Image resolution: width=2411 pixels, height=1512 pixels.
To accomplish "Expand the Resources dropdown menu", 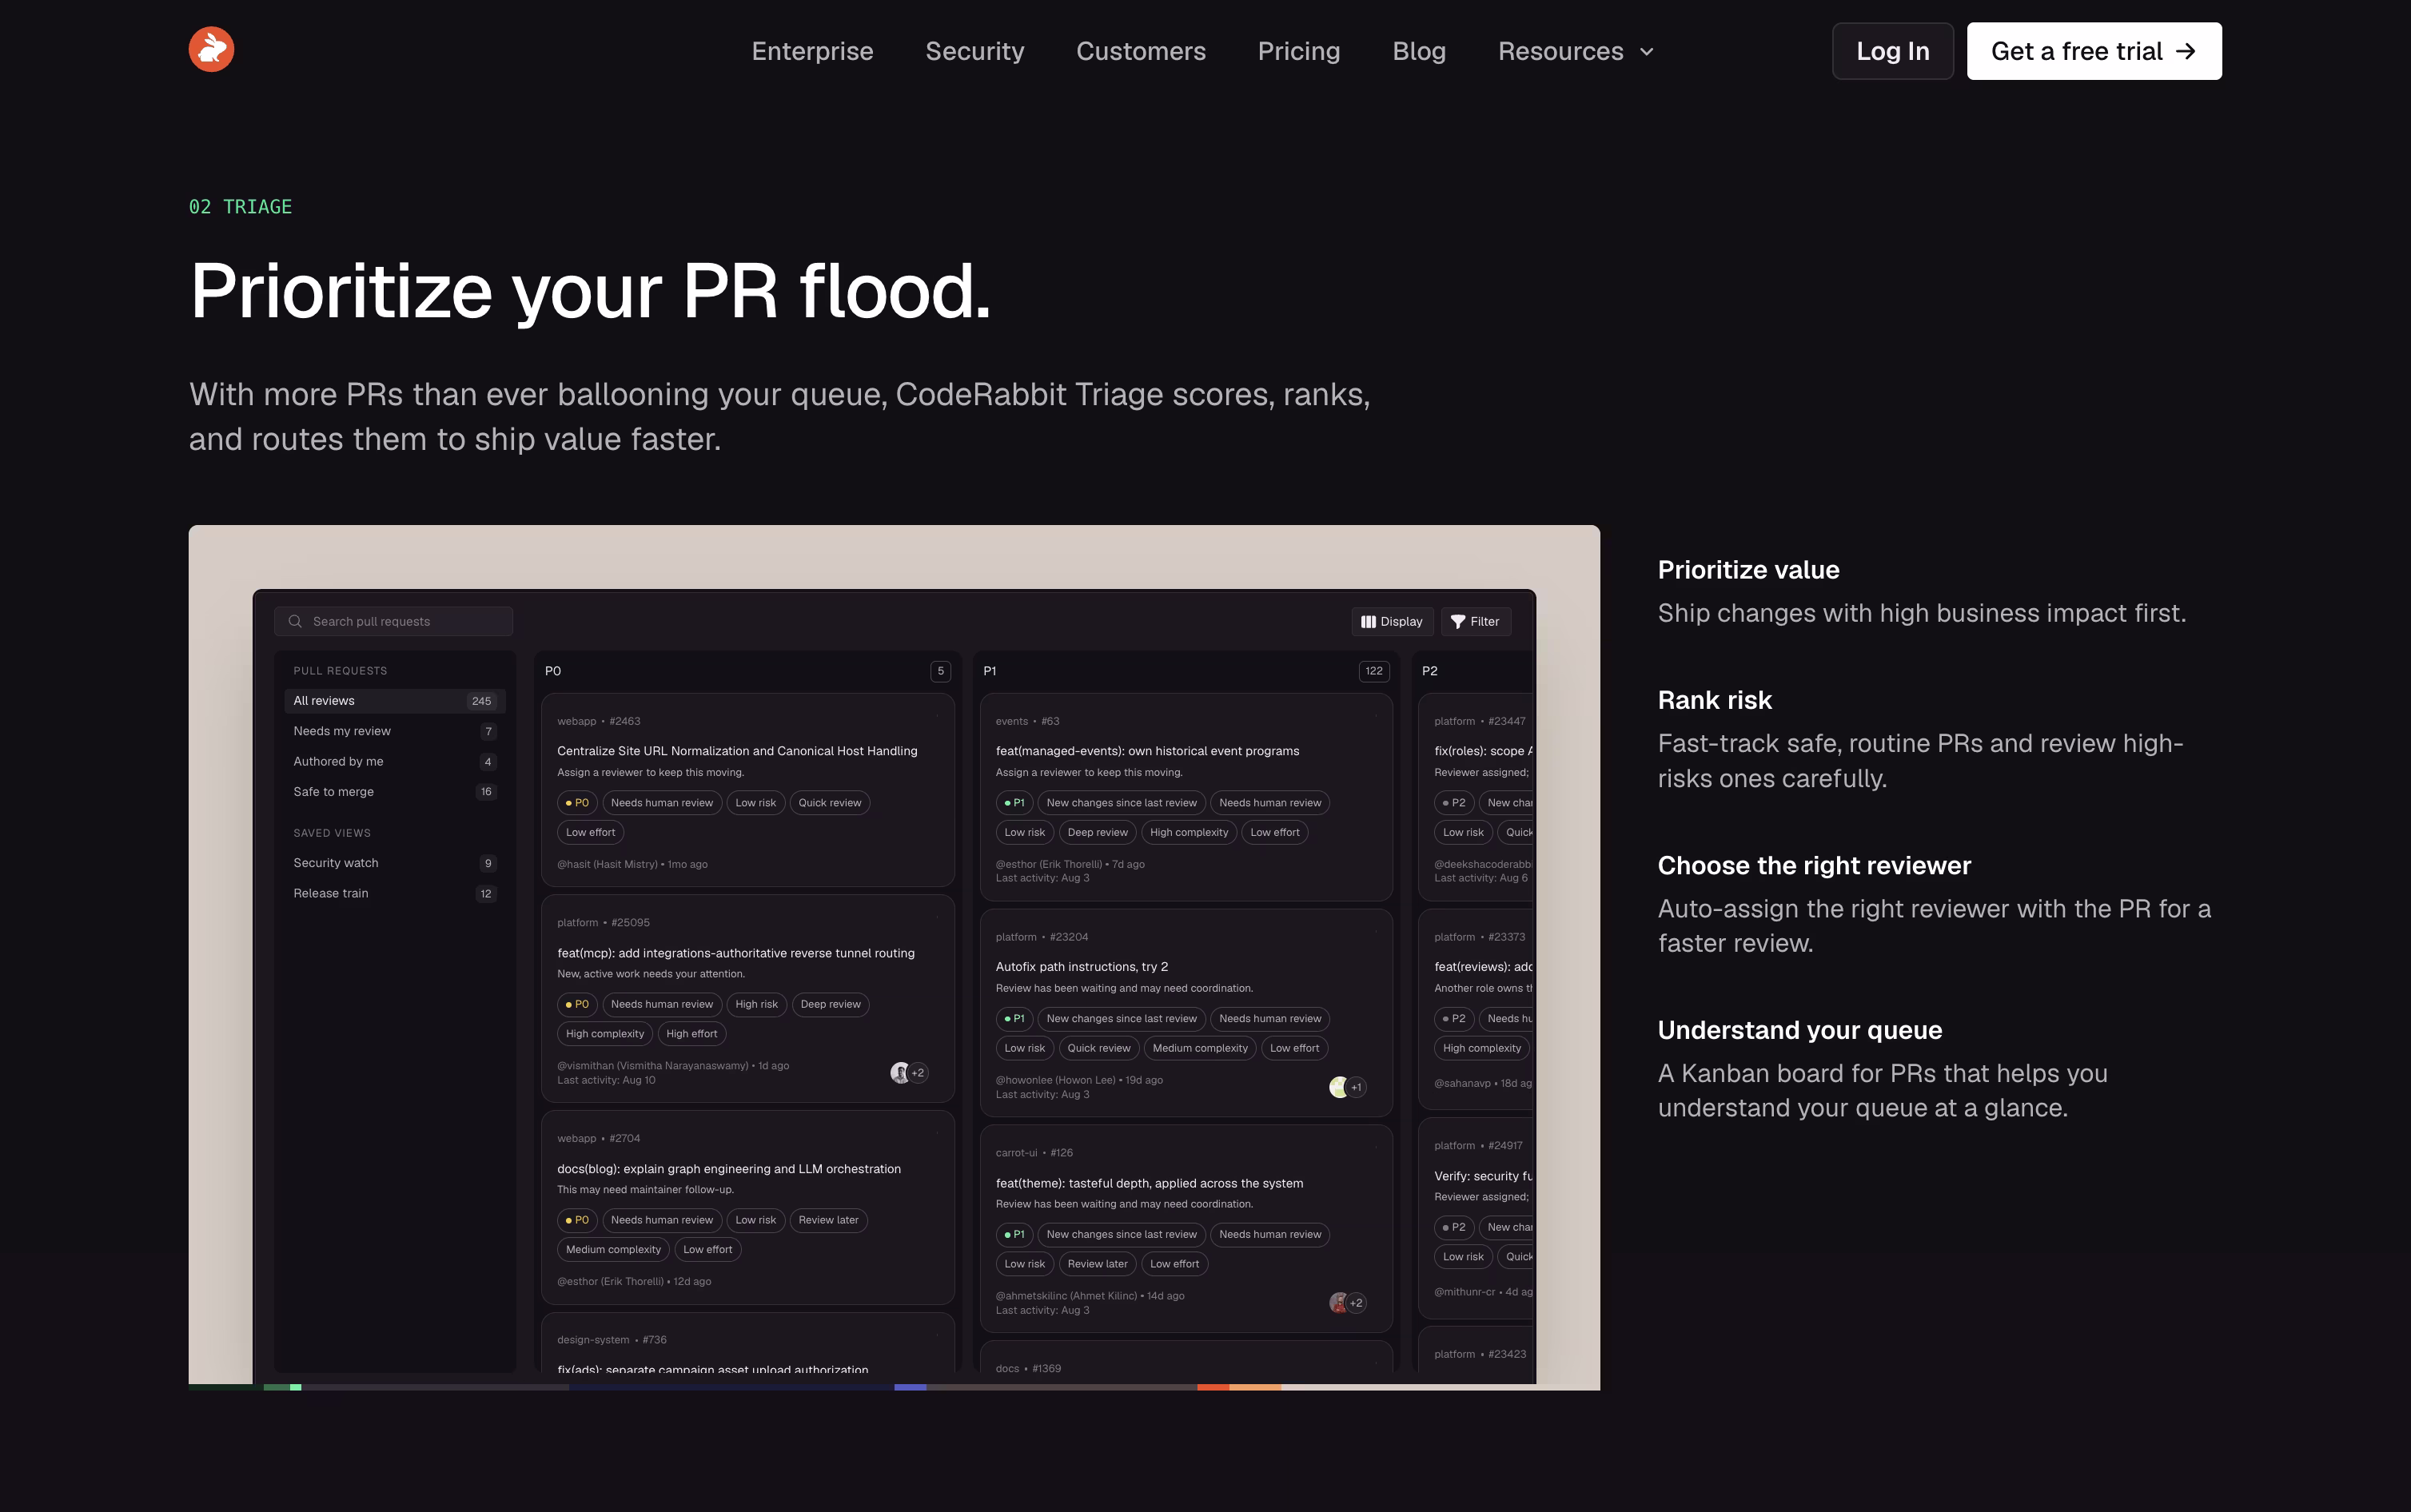I will 1575,51.
